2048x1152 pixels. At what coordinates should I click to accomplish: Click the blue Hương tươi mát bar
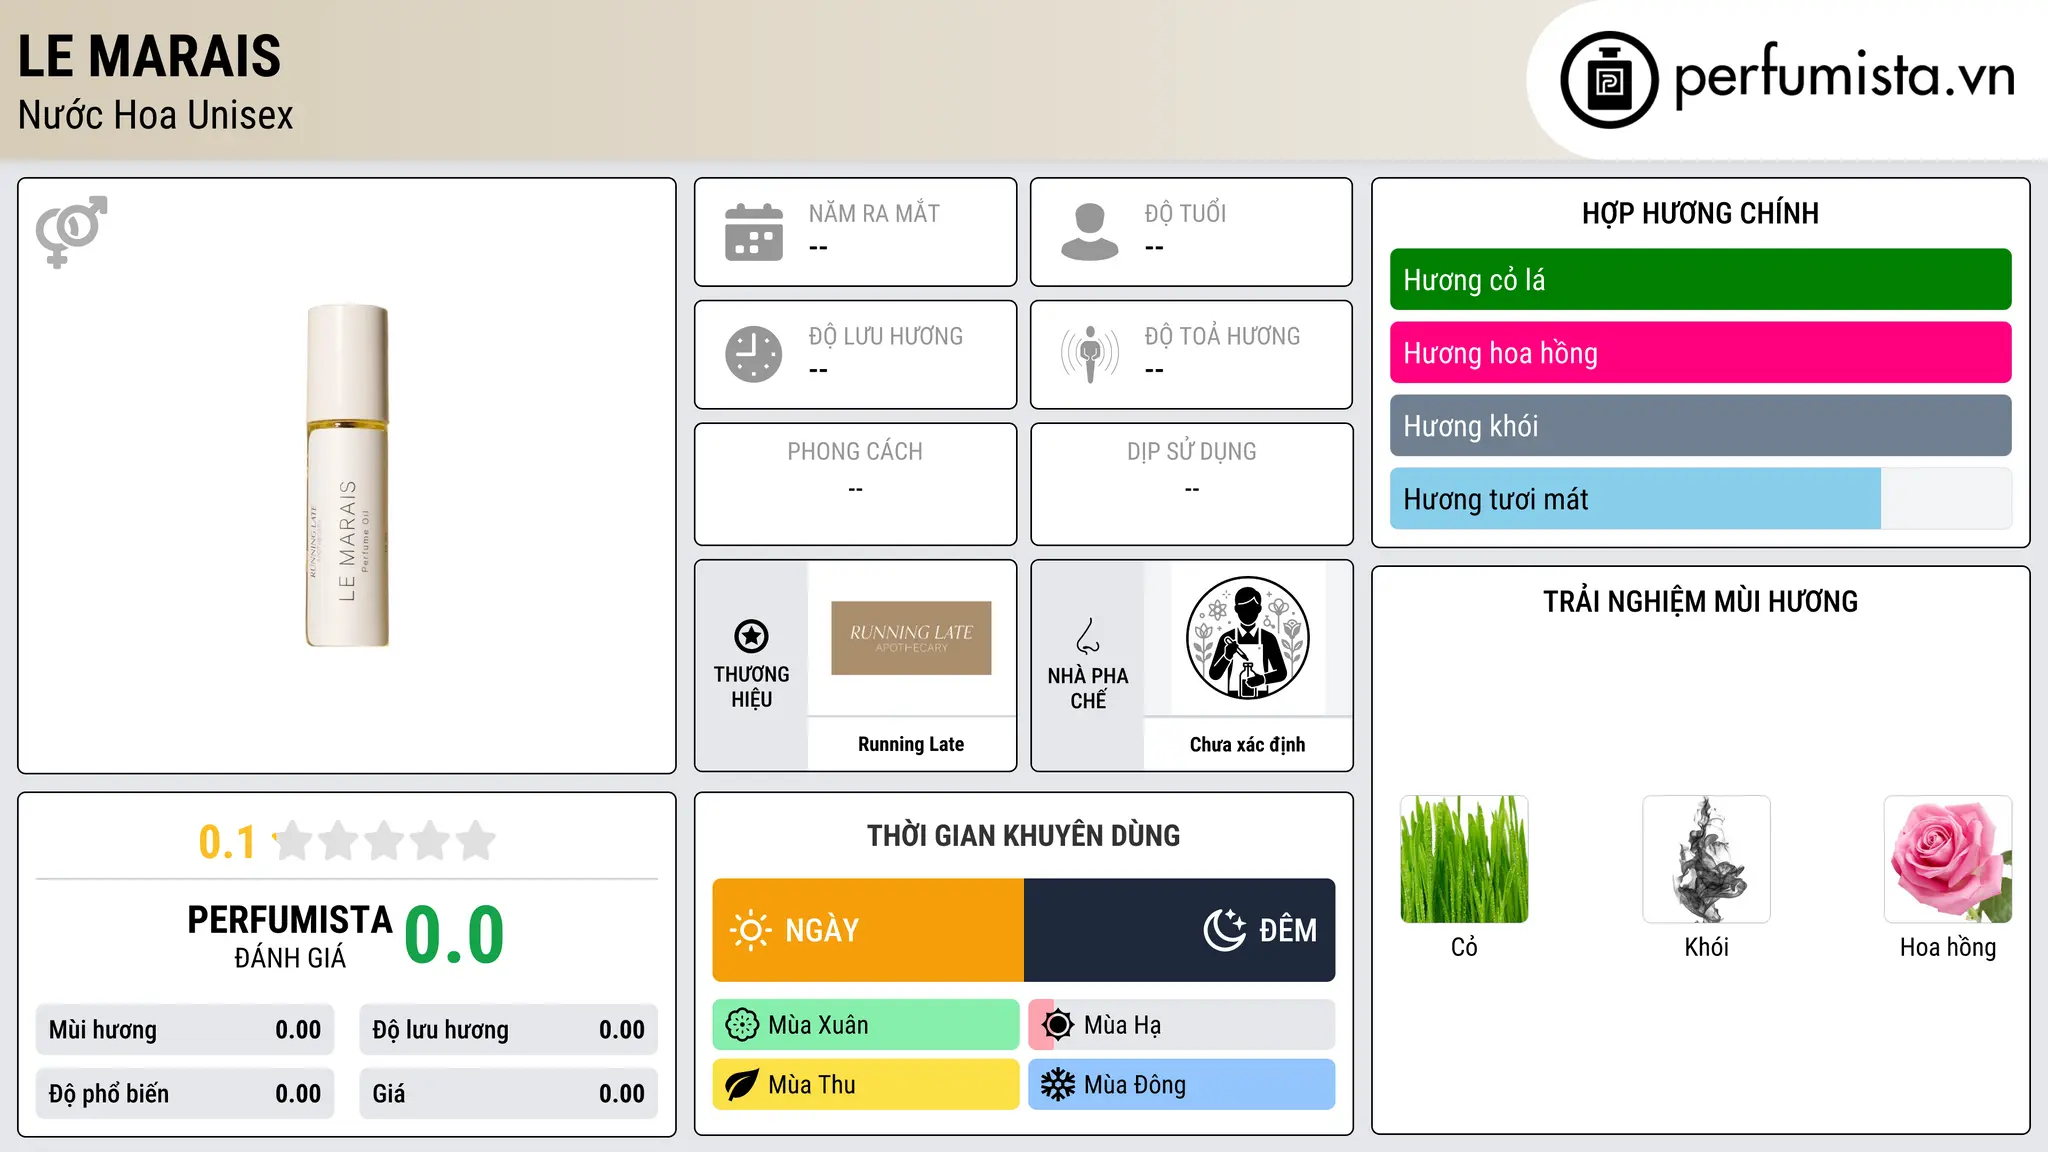pos(1701,499)
